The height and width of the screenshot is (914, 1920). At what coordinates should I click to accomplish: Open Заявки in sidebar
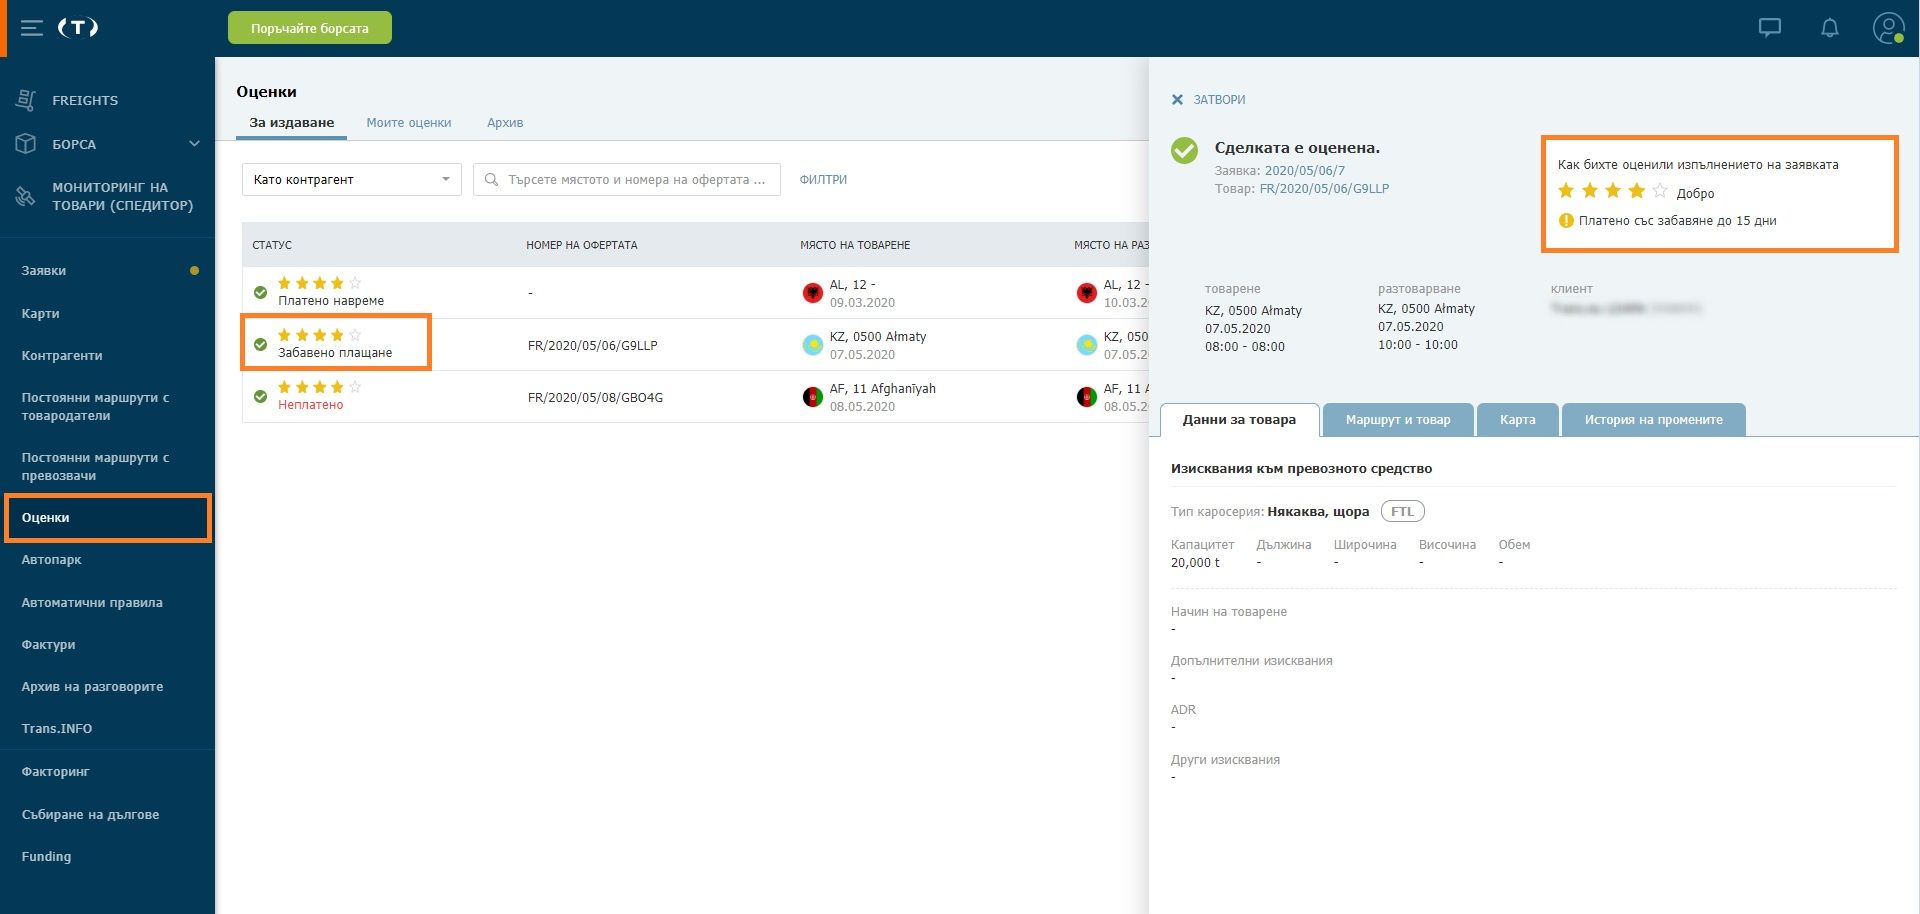click(x=44, y=271)
